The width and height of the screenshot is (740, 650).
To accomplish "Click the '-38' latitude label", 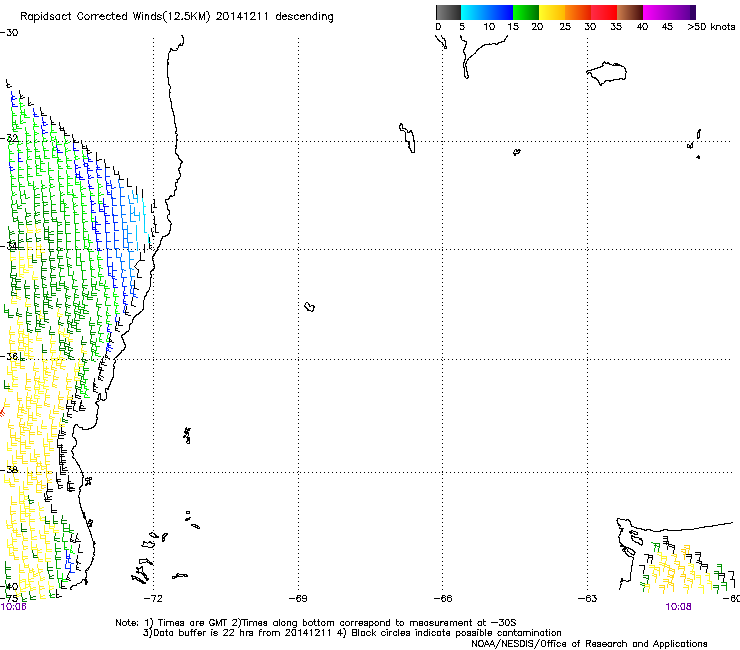I will pos(9,470).
